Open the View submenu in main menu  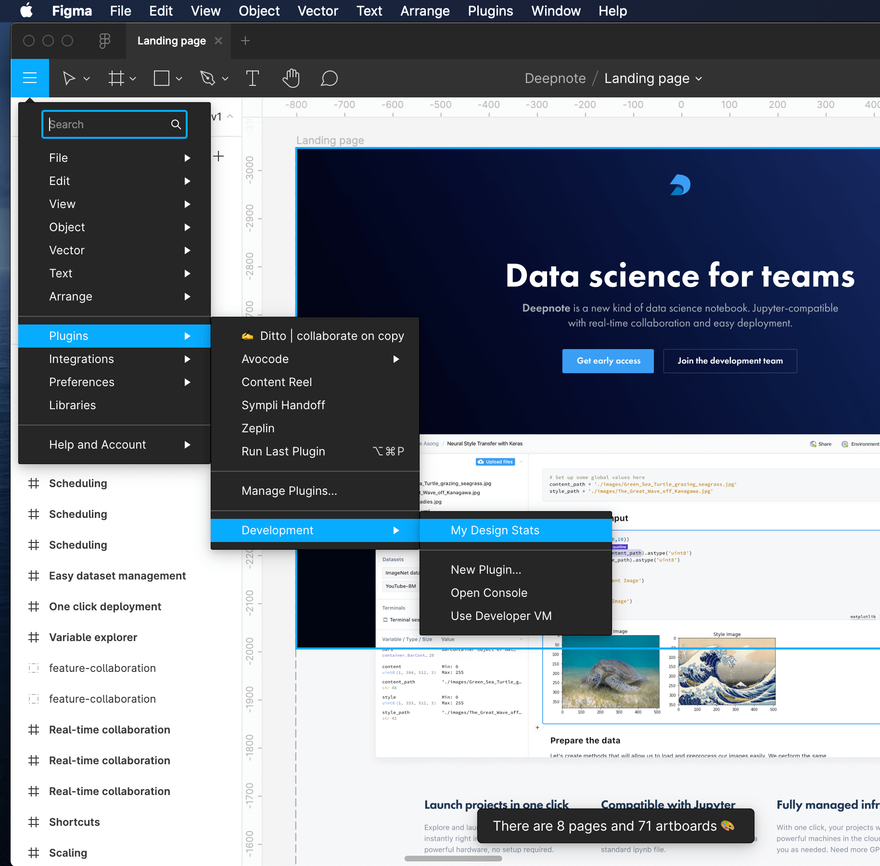point(114,204)
